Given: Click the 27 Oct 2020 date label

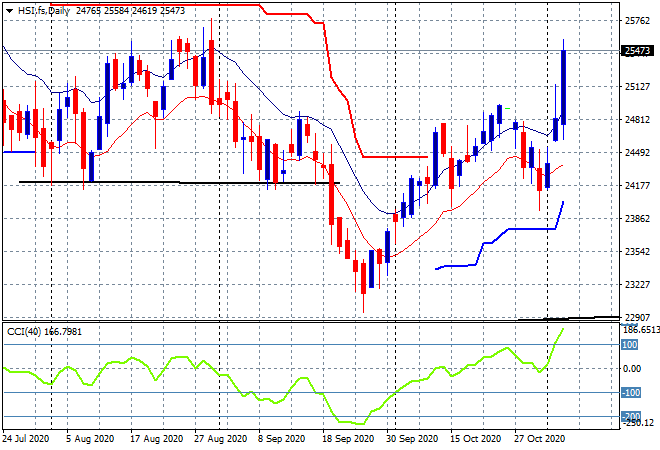Looking at the screenshot, I should pyautogui.click(x=540, y=439).
